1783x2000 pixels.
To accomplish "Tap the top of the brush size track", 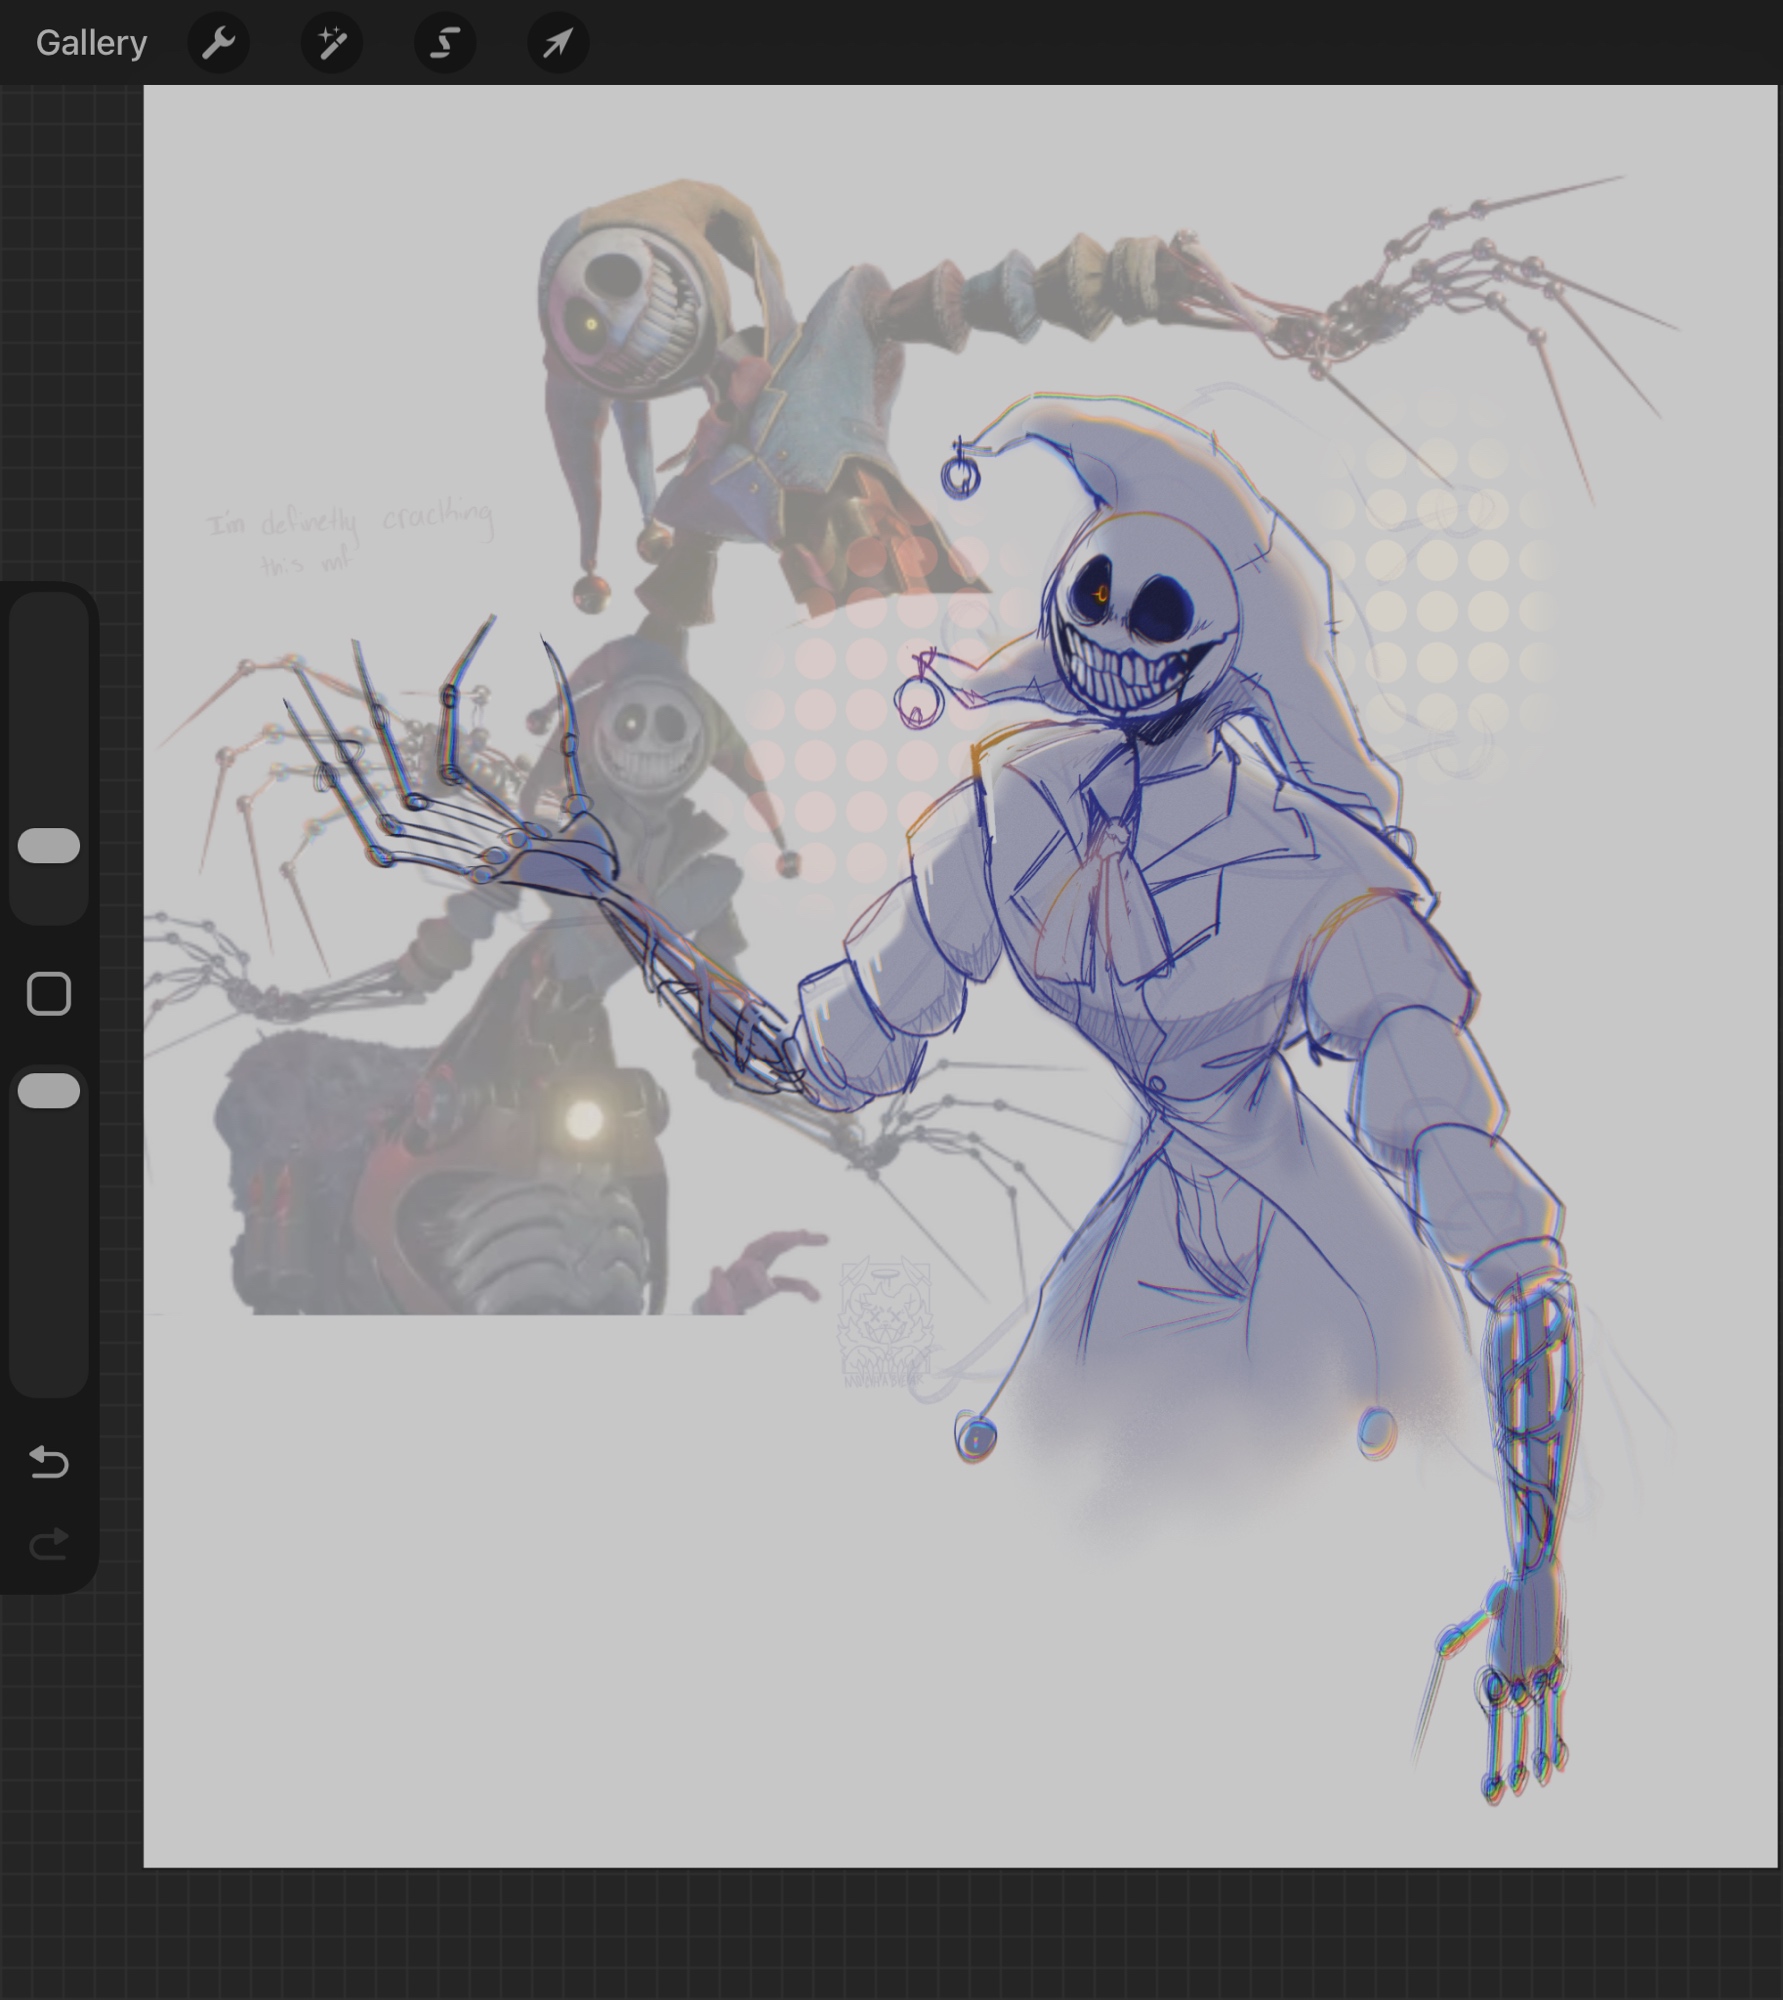I will pyautogui.click(x=49, y=620).
